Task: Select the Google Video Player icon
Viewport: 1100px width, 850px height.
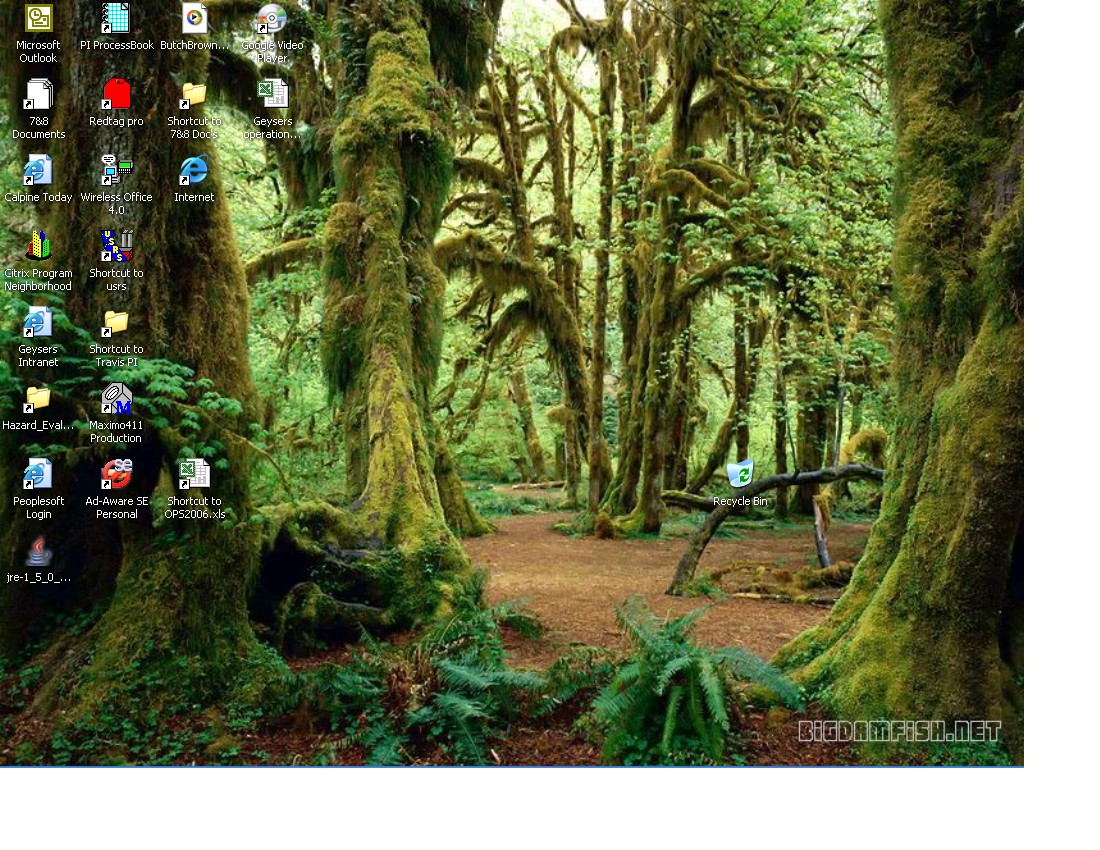Action: 272,19
